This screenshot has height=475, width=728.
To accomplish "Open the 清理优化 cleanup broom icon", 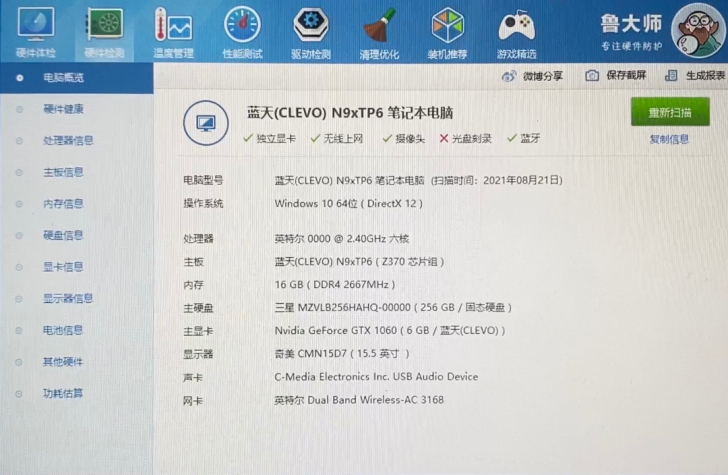I will pos(379,25).
